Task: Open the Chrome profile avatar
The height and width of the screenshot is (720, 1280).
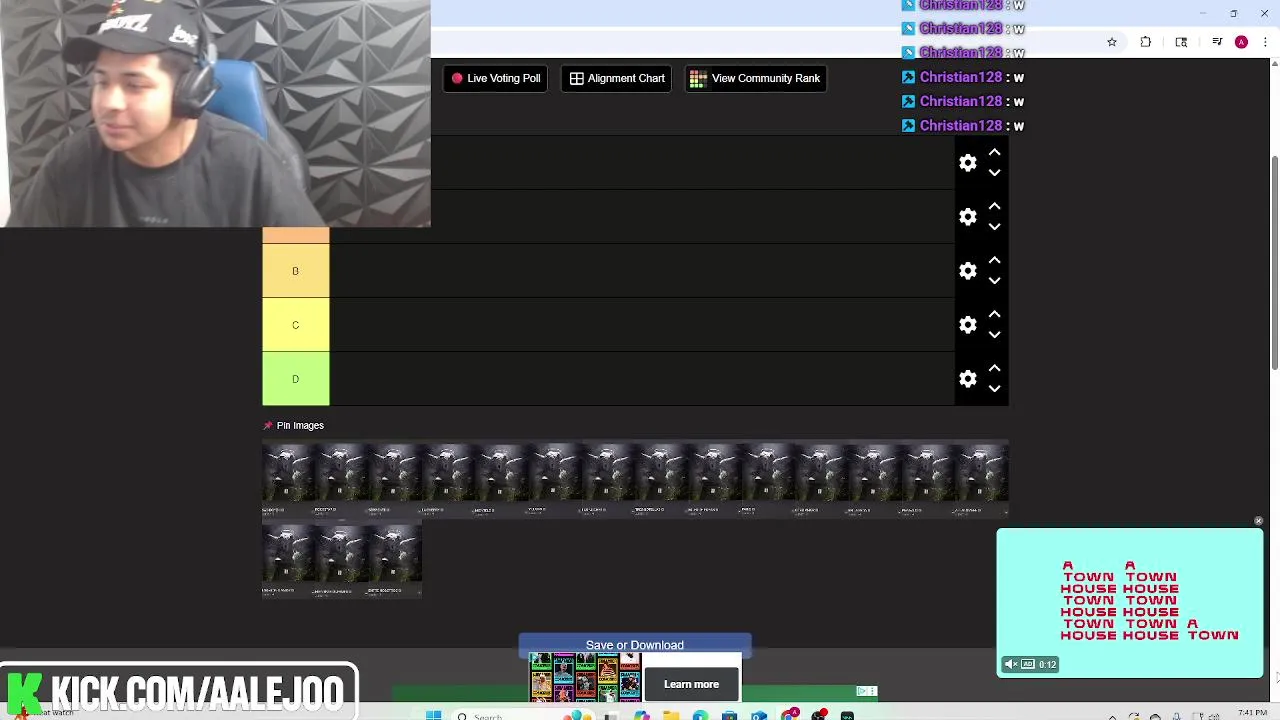Action: [x=1241, y=42]
